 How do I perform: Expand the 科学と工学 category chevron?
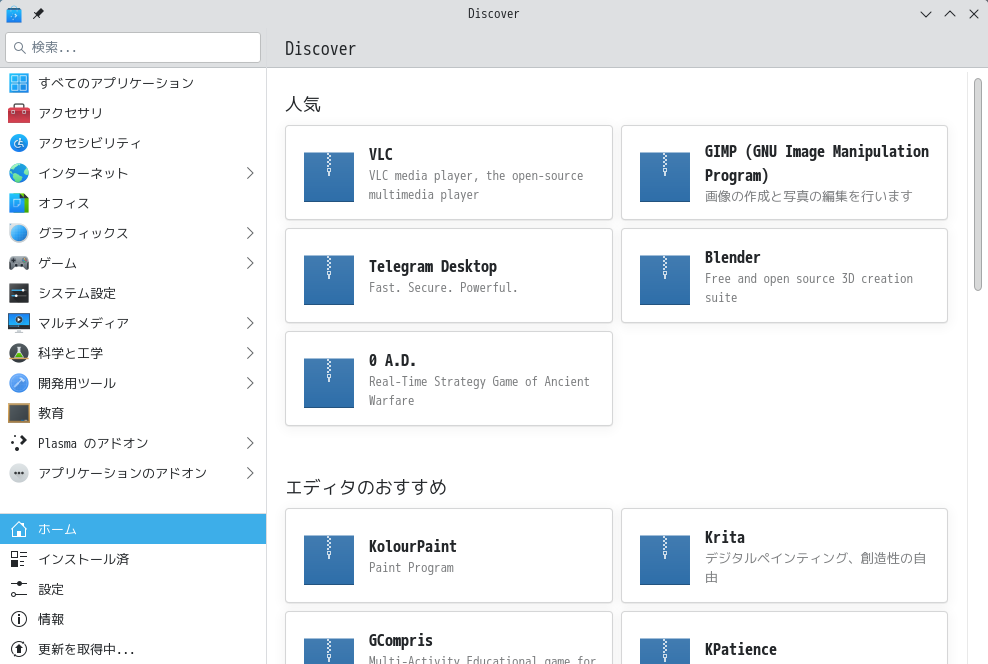click(x=250, y=353)
